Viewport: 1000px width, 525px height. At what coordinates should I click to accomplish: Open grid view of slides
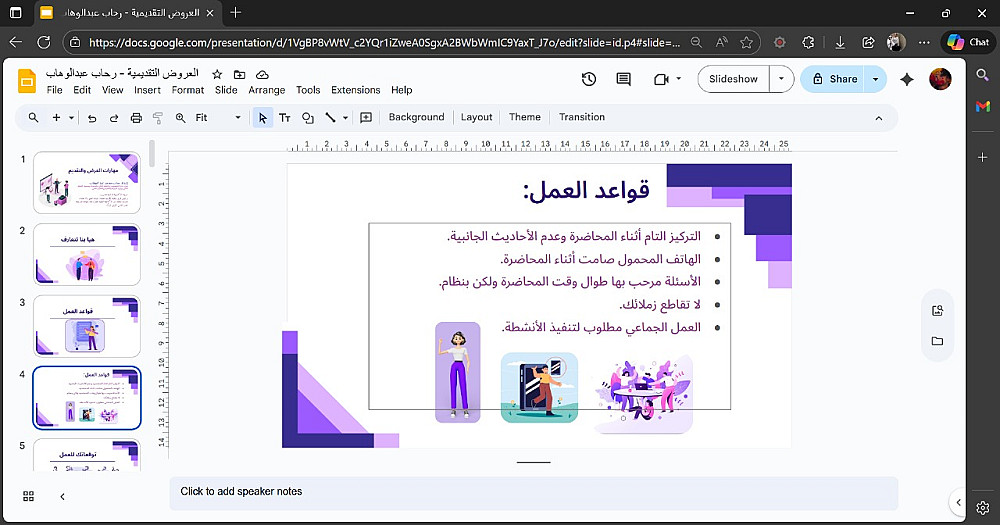click(x=29, y=496)
